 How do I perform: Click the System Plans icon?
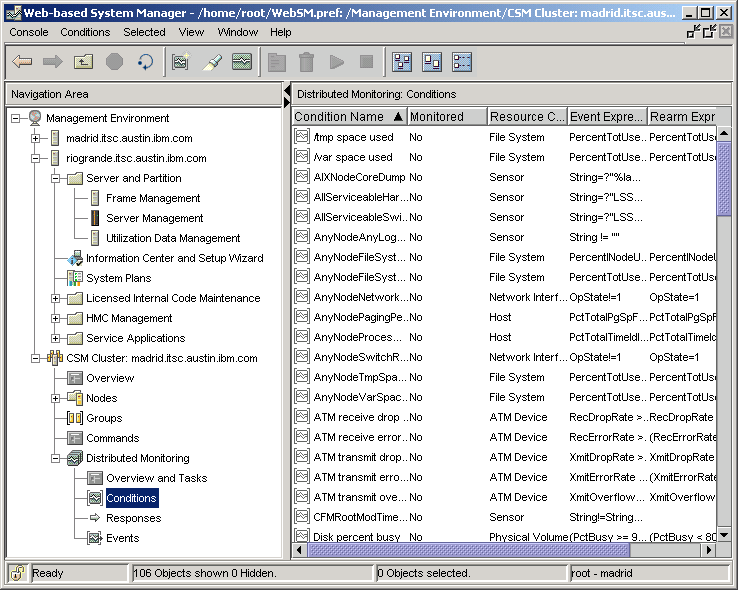[75, 278]
